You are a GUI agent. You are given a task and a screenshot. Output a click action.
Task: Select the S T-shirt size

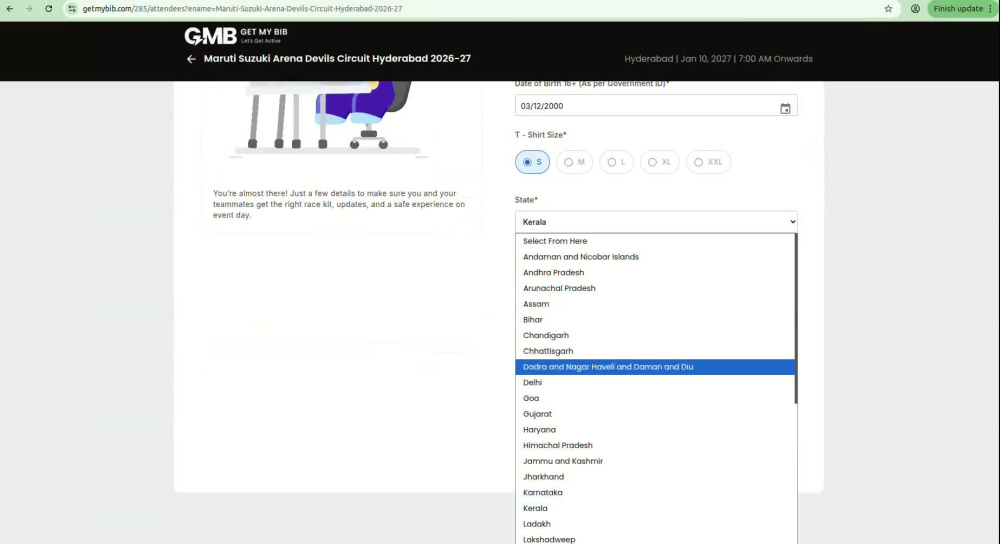click(532, 162)
